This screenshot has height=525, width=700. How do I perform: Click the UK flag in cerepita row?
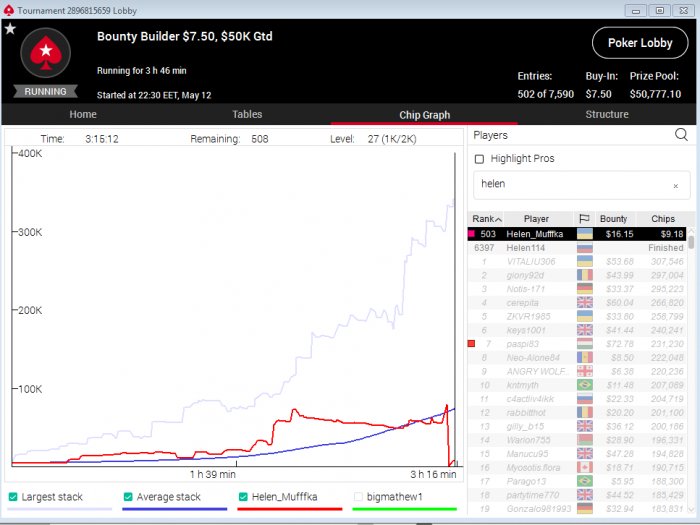click(x=585, y=303)
